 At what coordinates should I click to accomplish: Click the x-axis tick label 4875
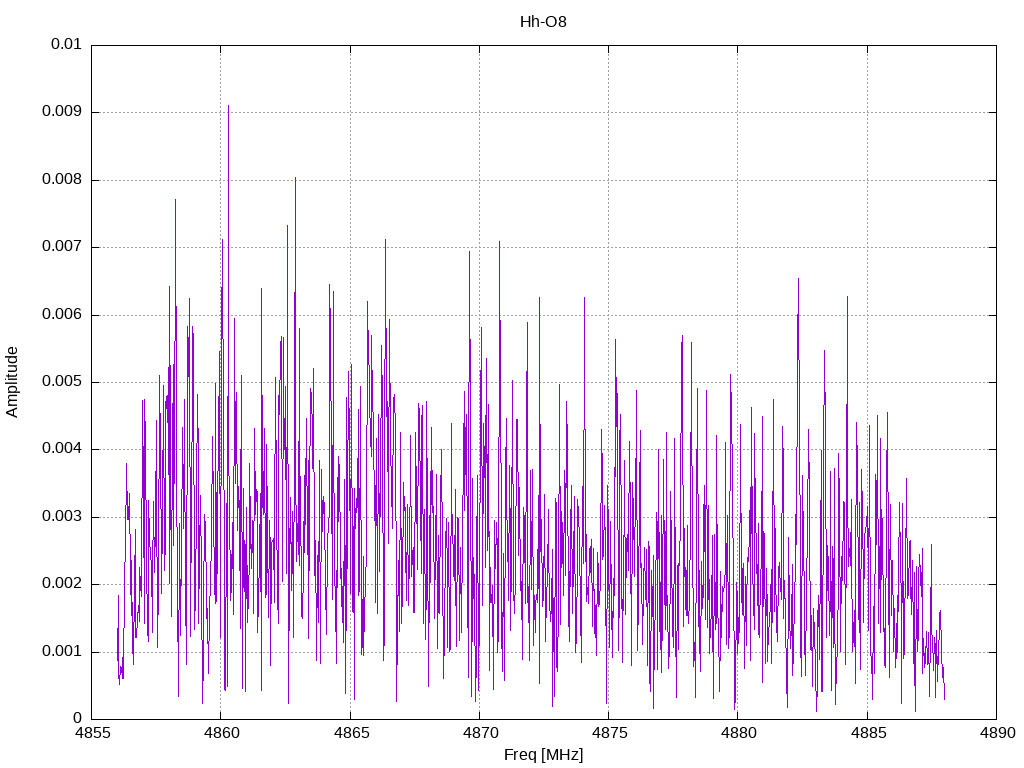(x=609, y=733)
